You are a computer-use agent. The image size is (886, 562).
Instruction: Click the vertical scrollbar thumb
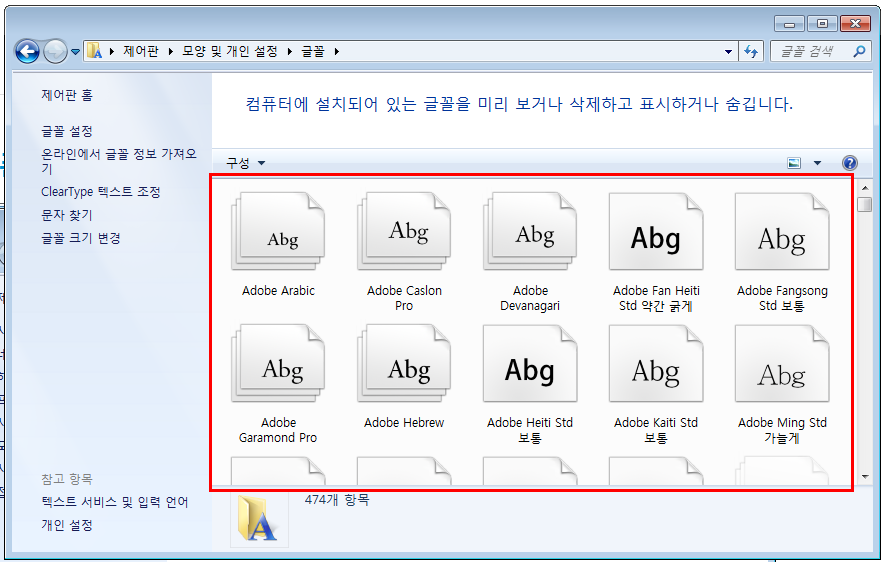pyautogui.click(x=865, y=204)
